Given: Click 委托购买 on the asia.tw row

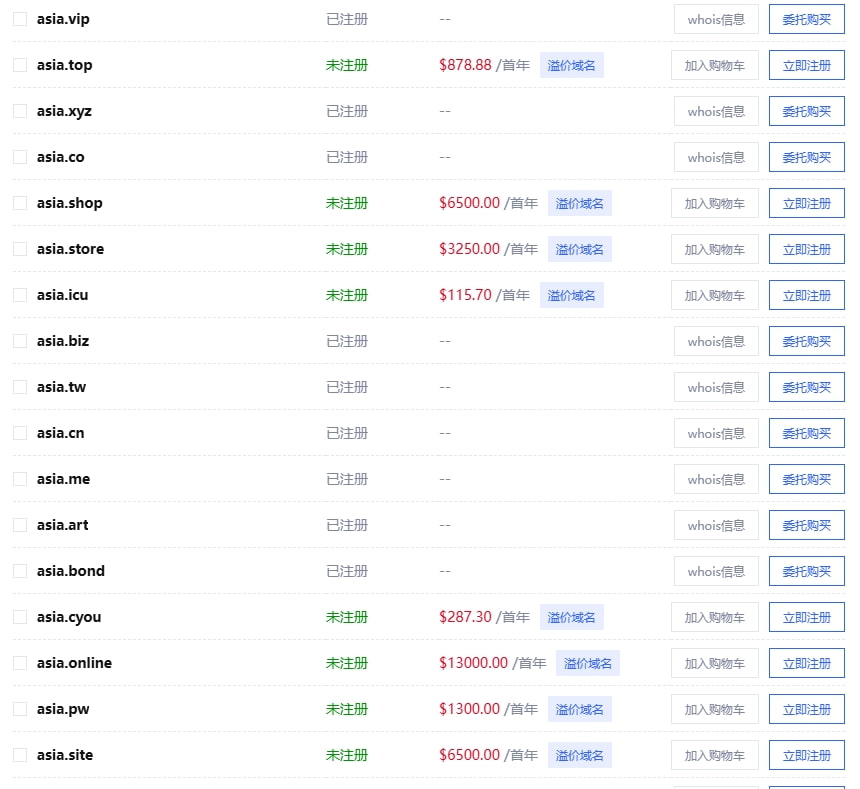Looking at the screenshot, I should tap(806, 387).
